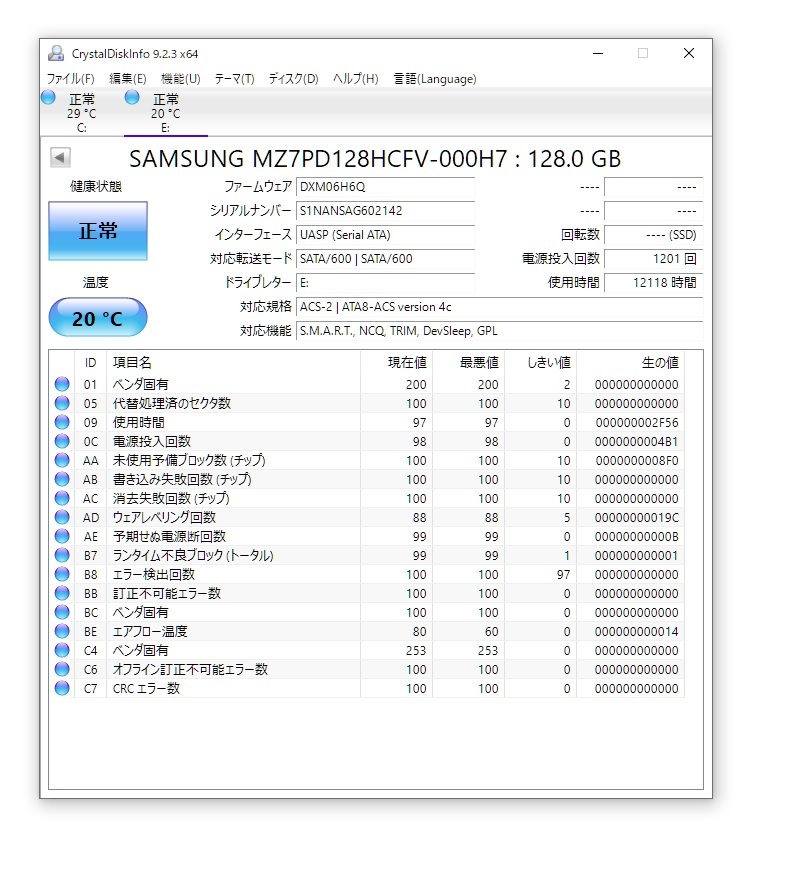Click the blue status dot for ID AB
Screen dimensions: 792x884
pyautogui.click(x=62, y=479)
